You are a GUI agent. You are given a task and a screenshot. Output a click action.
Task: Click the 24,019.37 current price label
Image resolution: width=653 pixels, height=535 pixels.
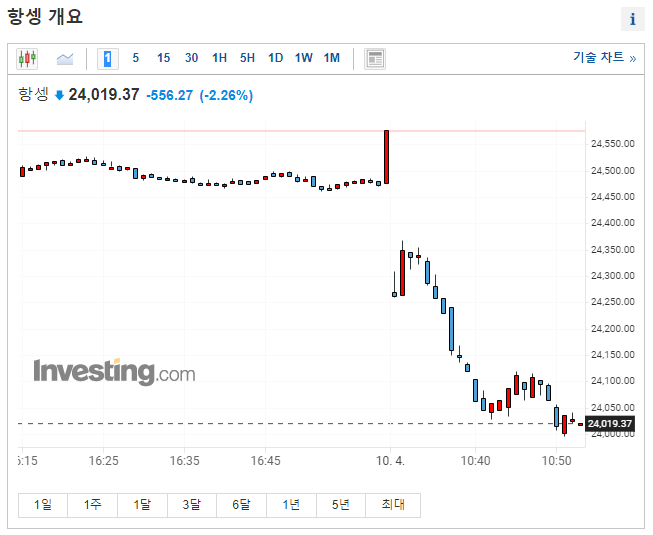[610, 424]
